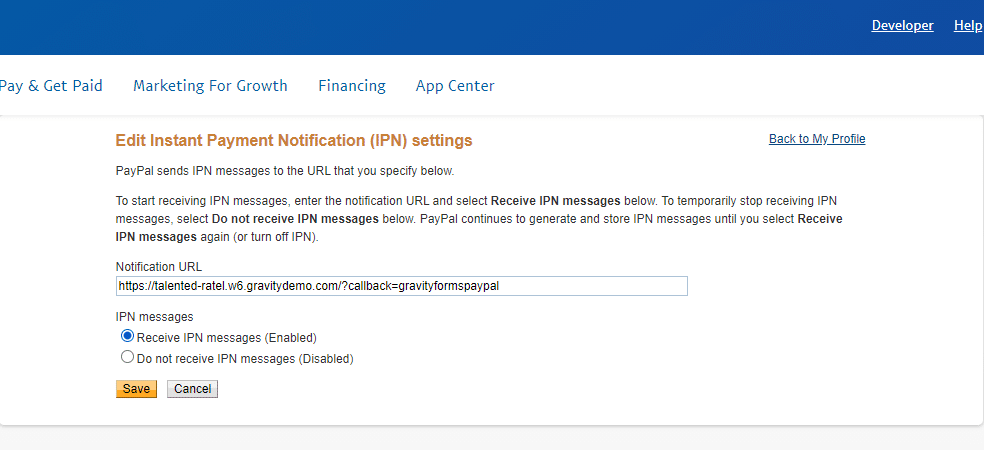Click the 'IPN messages' section label
The height and width of the screenshot is (475, 984).
point(154,317)
